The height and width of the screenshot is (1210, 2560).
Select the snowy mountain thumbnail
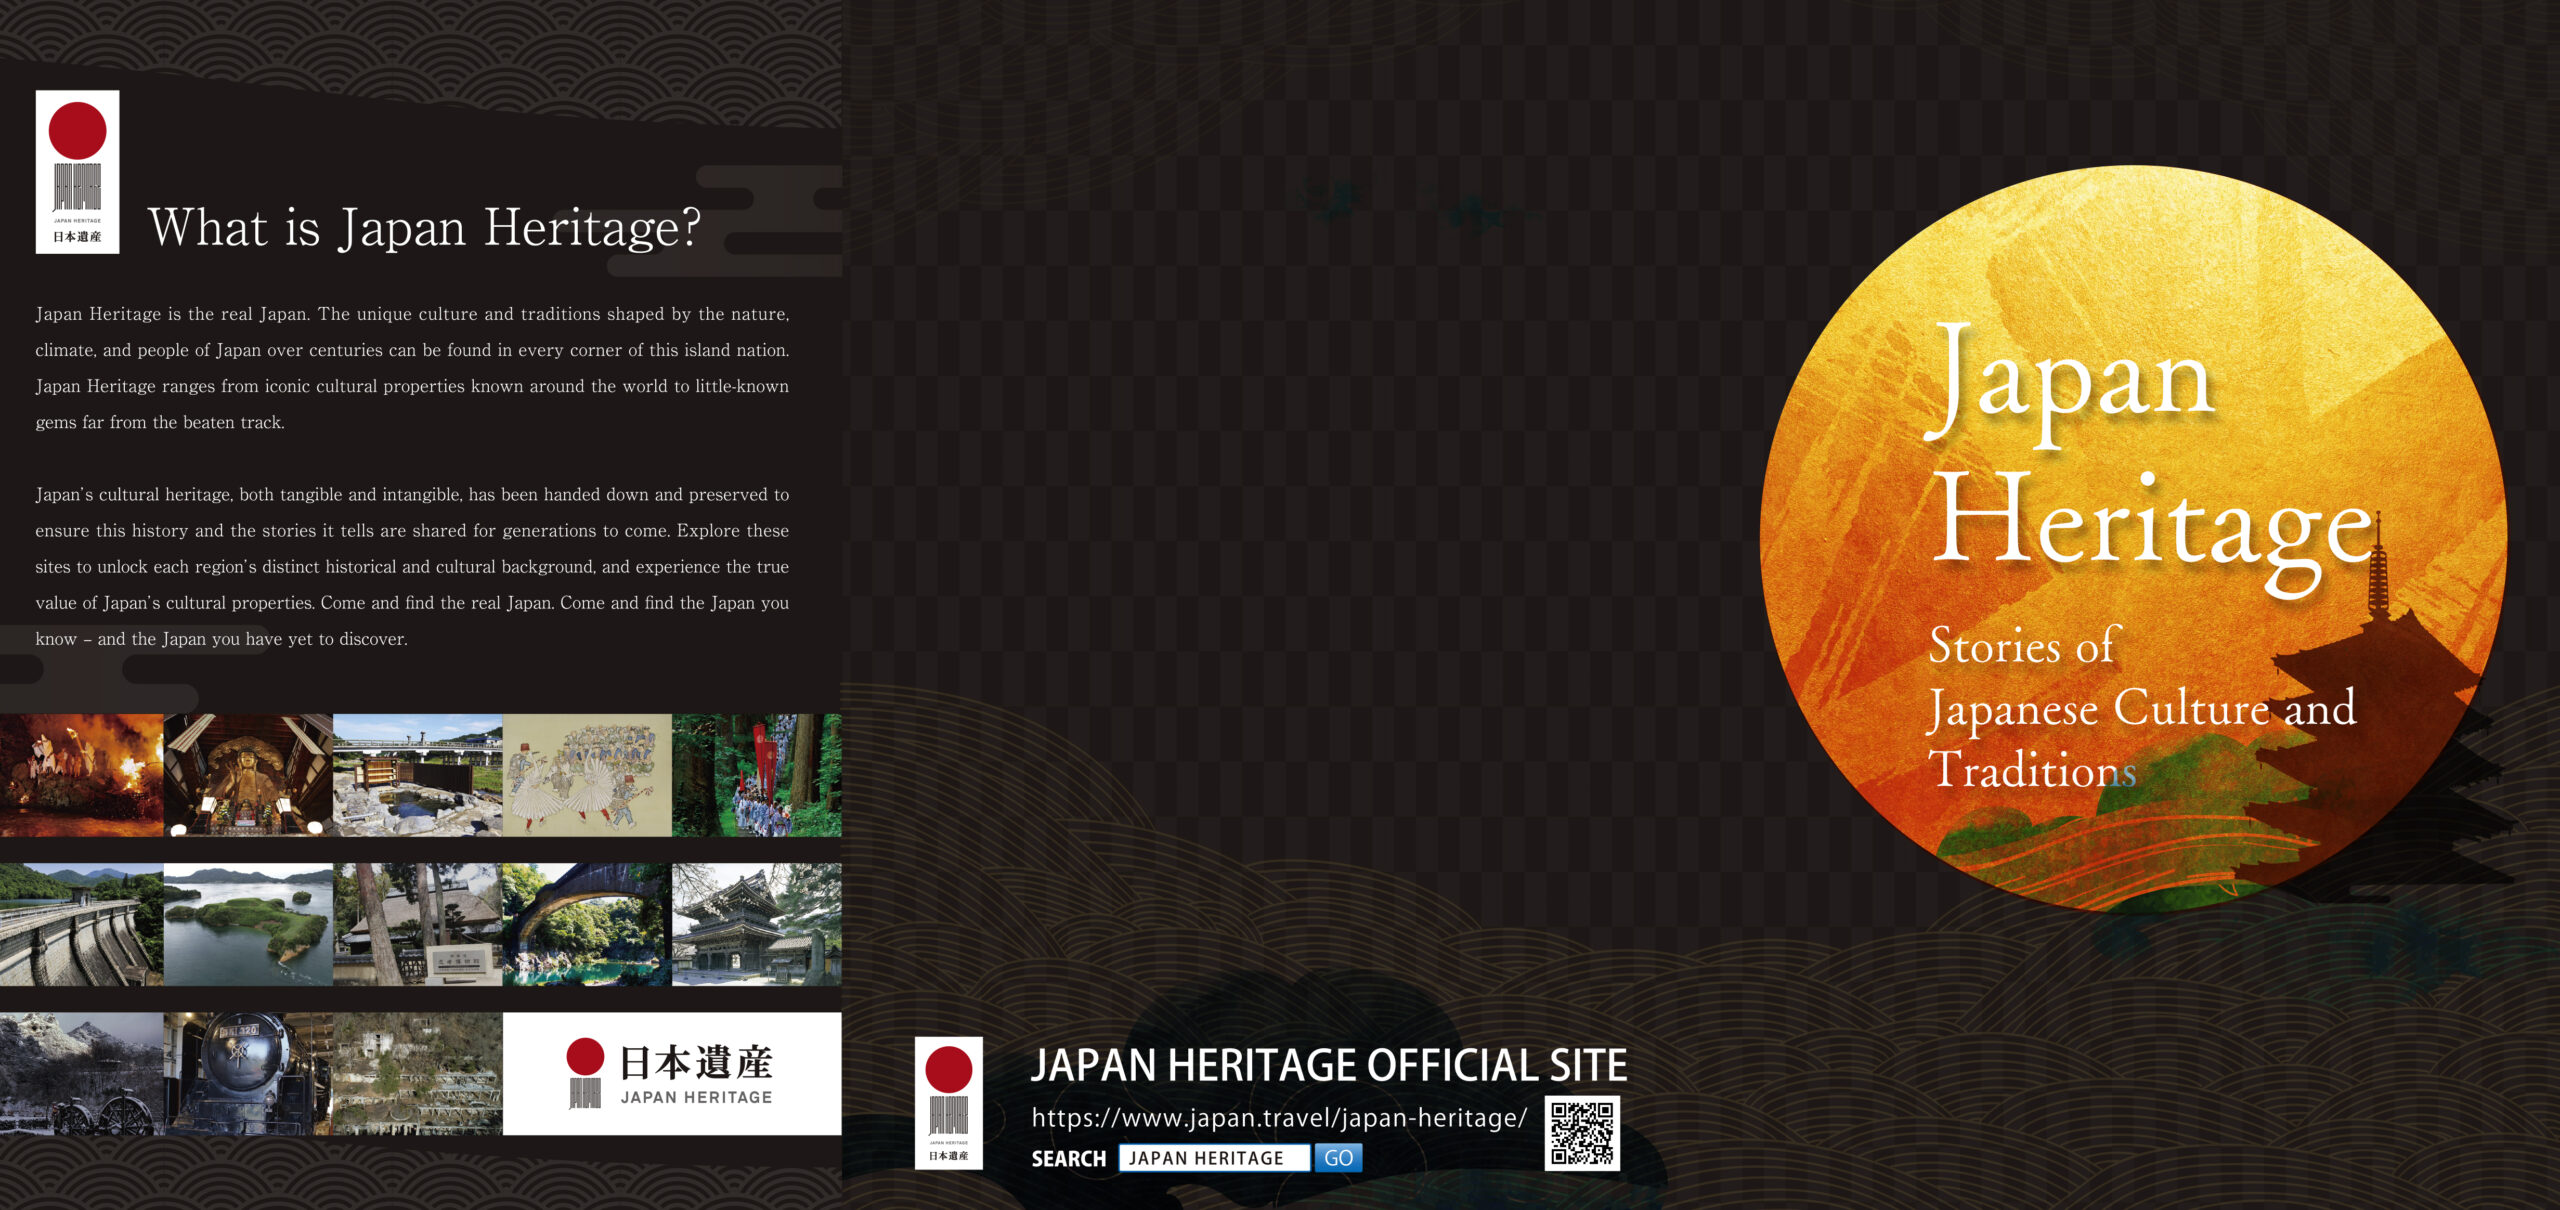81,1074
